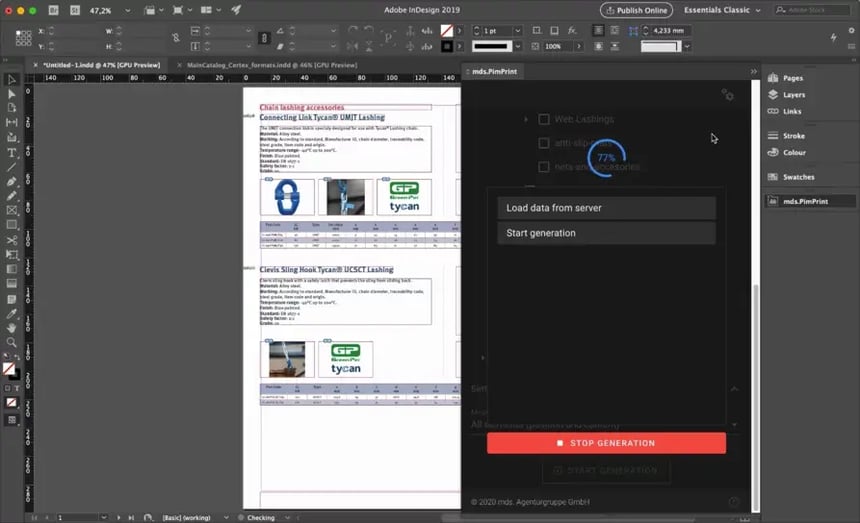The image size is (860, 523).
Task: Select the Rectangle Frame tool
Action: (11, 210)
